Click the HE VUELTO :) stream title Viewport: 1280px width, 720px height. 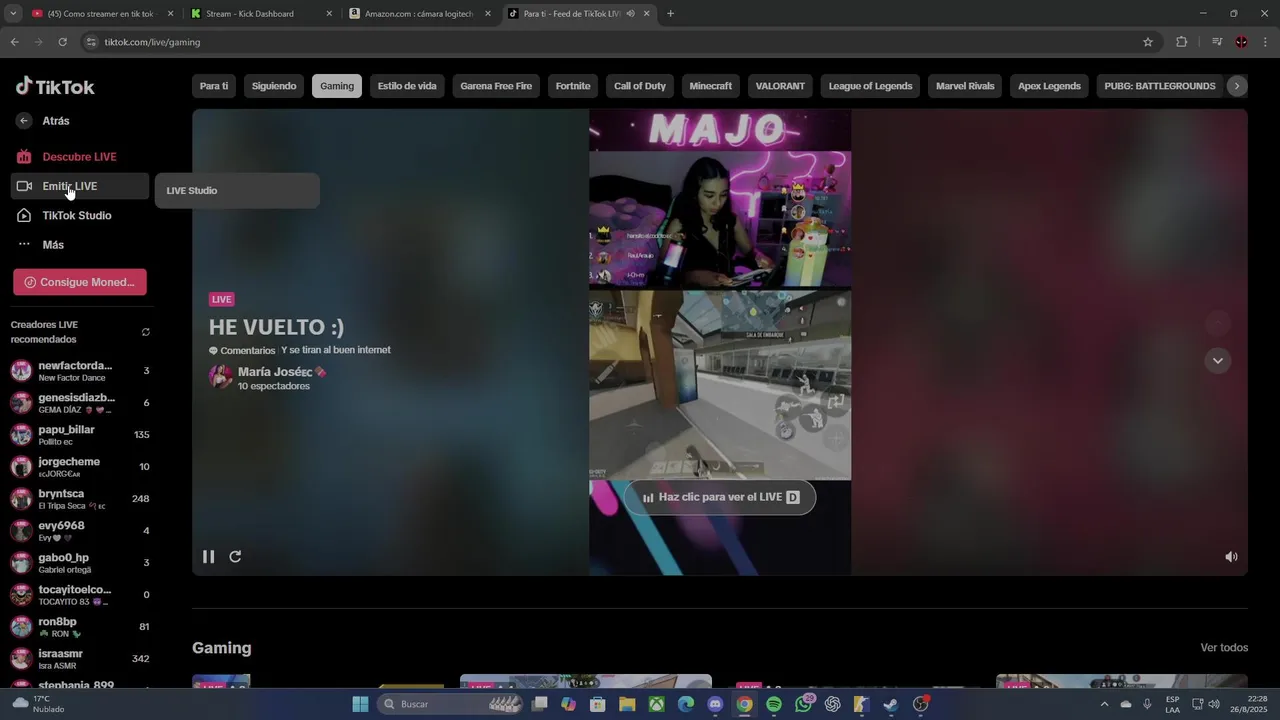276,327
